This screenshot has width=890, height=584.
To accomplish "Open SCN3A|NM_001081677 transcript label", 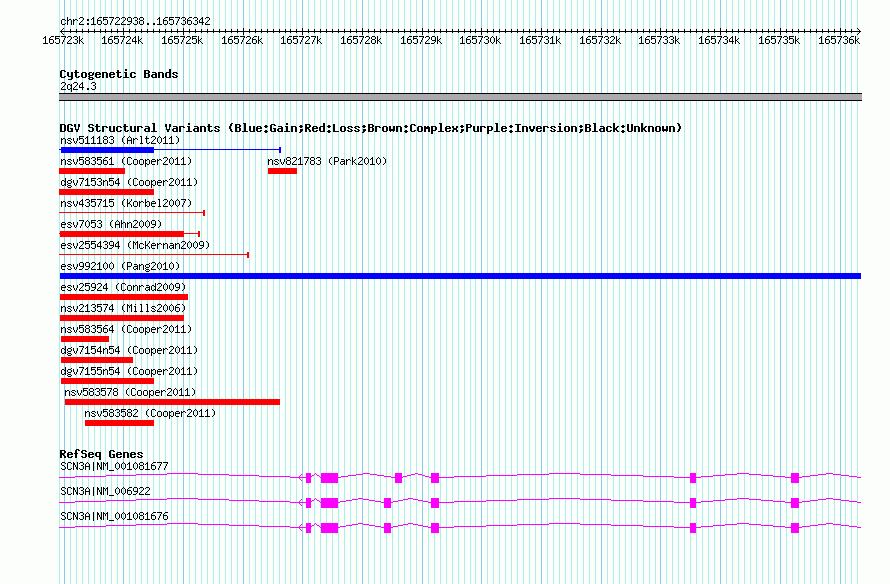I will pos(114,467).
